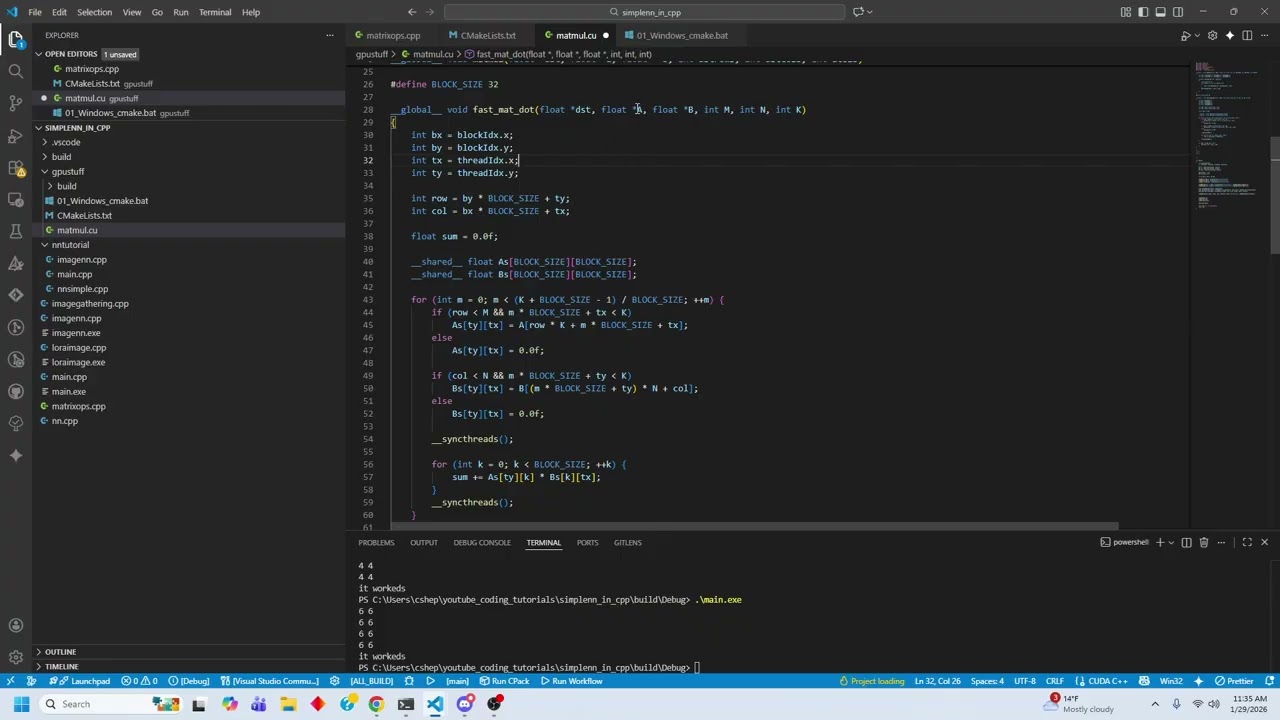Open the Explorer view in the activity bar

[15, 40]
